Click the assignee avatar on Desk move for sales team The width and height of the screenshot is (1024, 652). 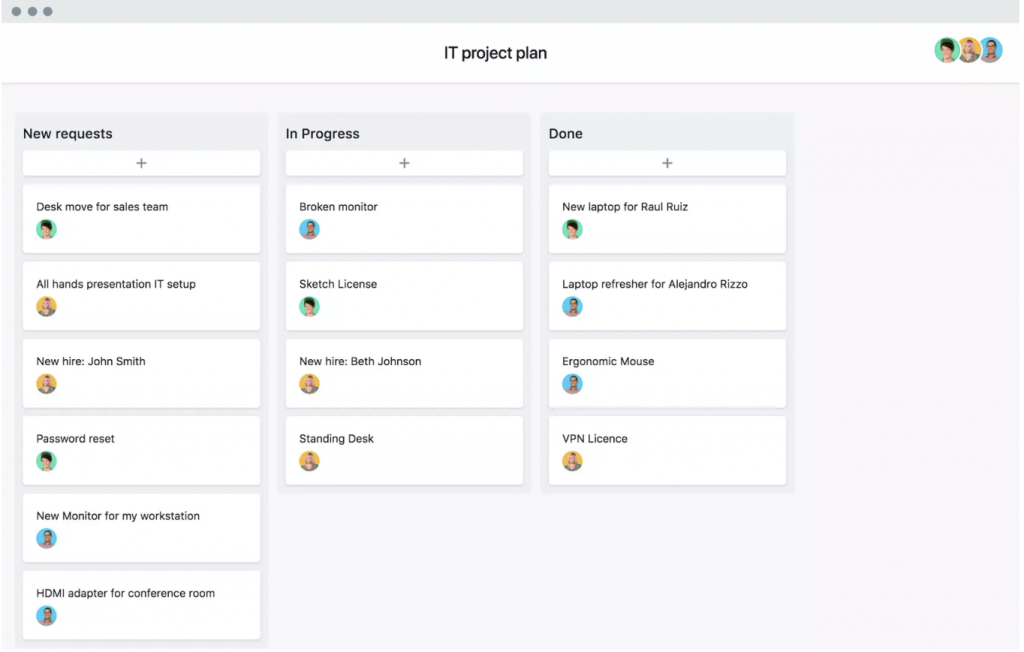coord(46,229)
